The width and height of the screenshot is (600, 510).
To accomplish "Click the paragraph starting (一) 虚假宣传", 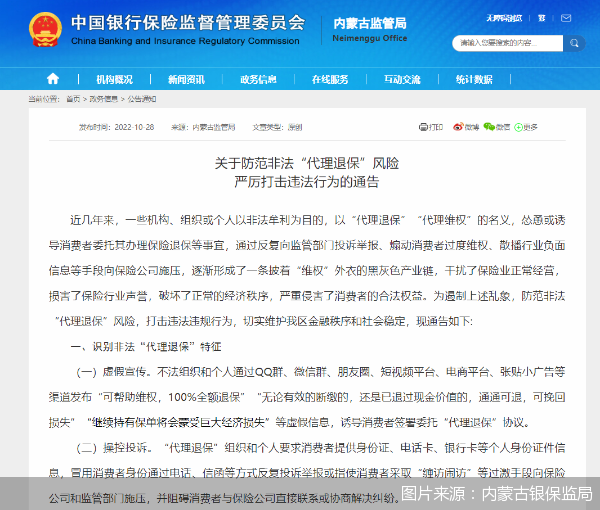I will pos(307,397).
